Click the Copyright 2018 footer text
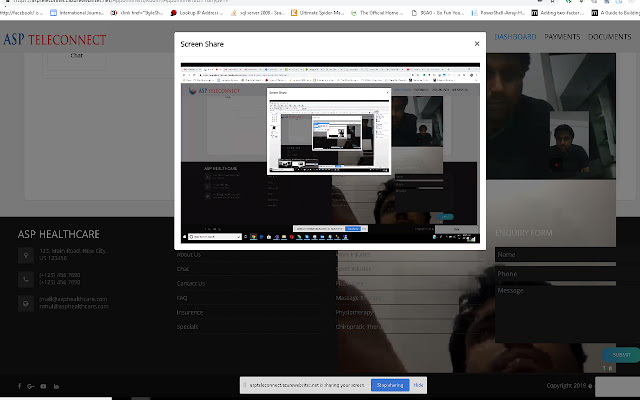Viewport: 640px width, 400px height. coord(567,386)
